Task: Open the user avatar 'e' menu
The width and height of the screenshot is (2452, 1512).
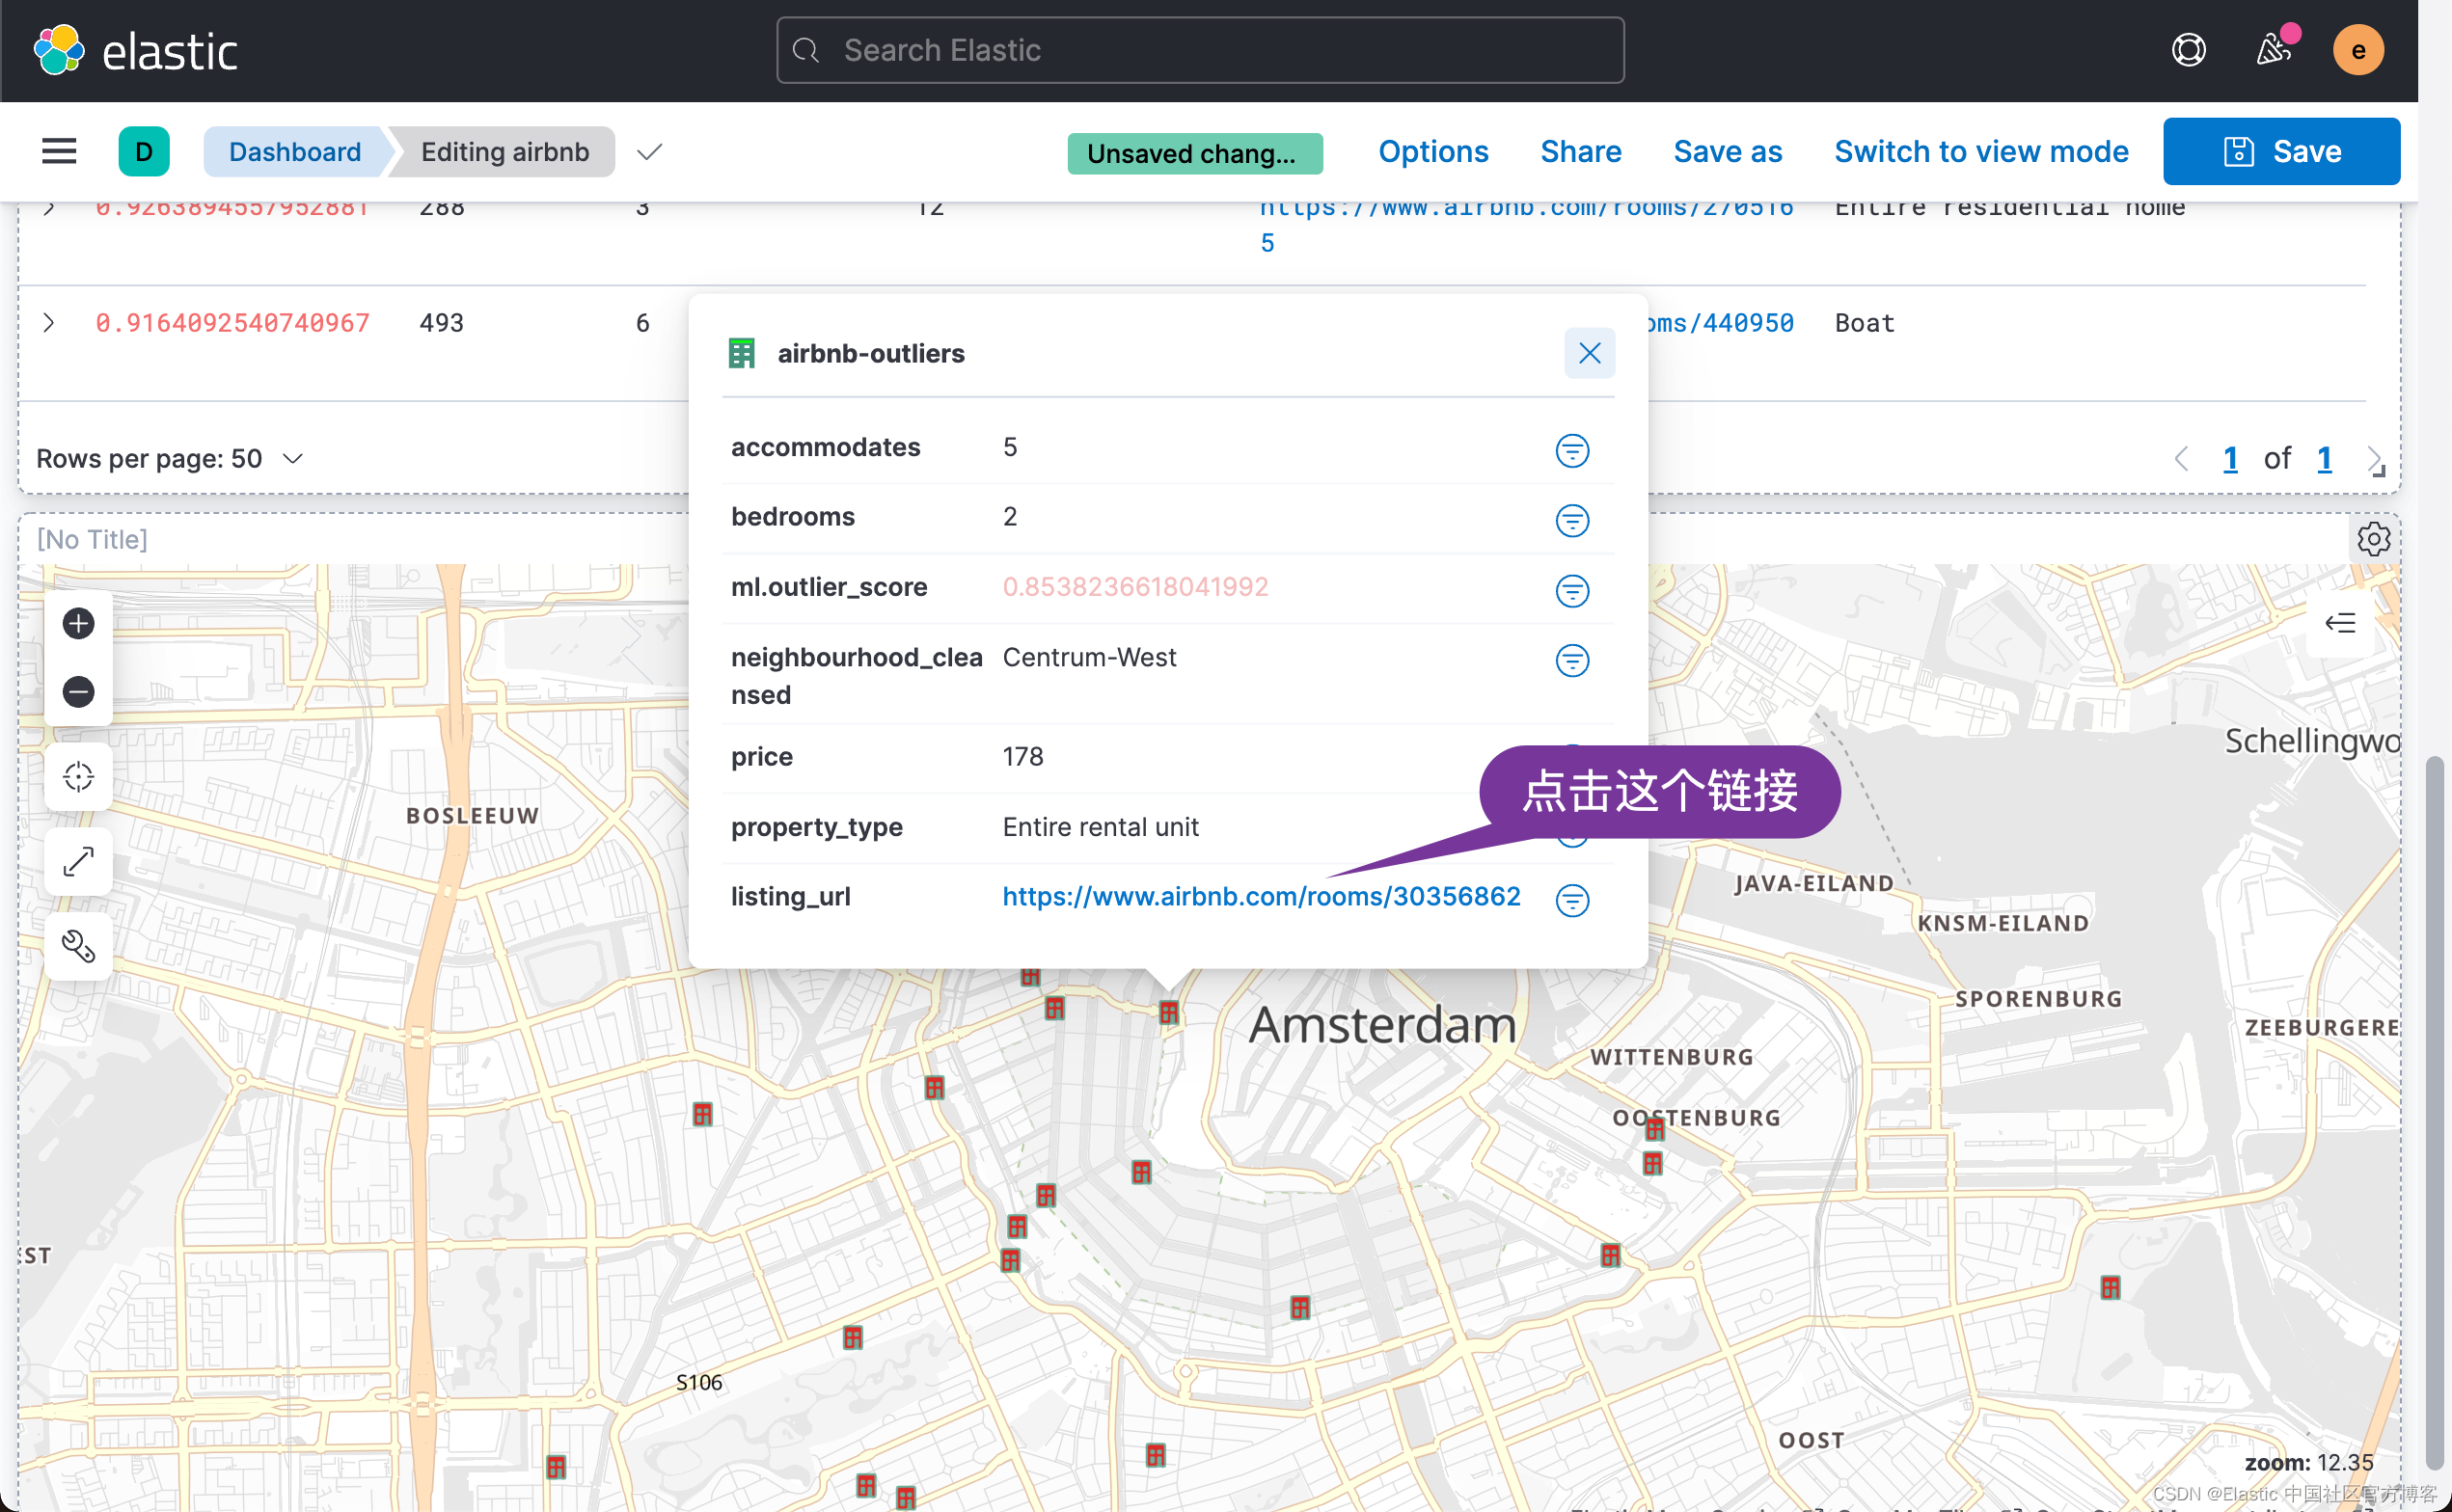Action: [x=2358, y=50]
